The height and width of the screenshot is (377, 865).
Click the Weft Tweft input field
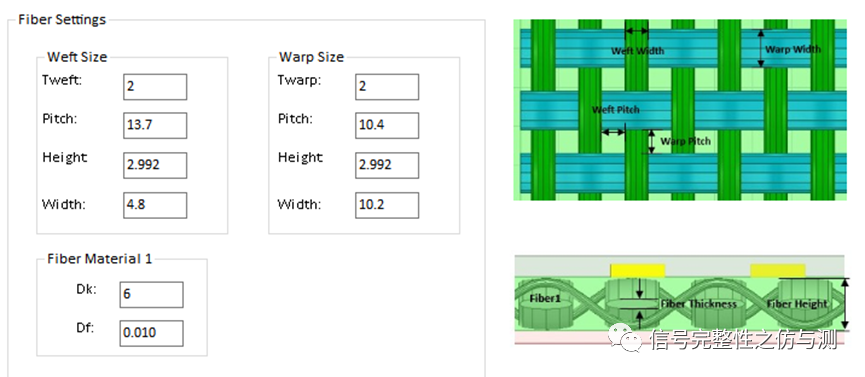[155, 87]
